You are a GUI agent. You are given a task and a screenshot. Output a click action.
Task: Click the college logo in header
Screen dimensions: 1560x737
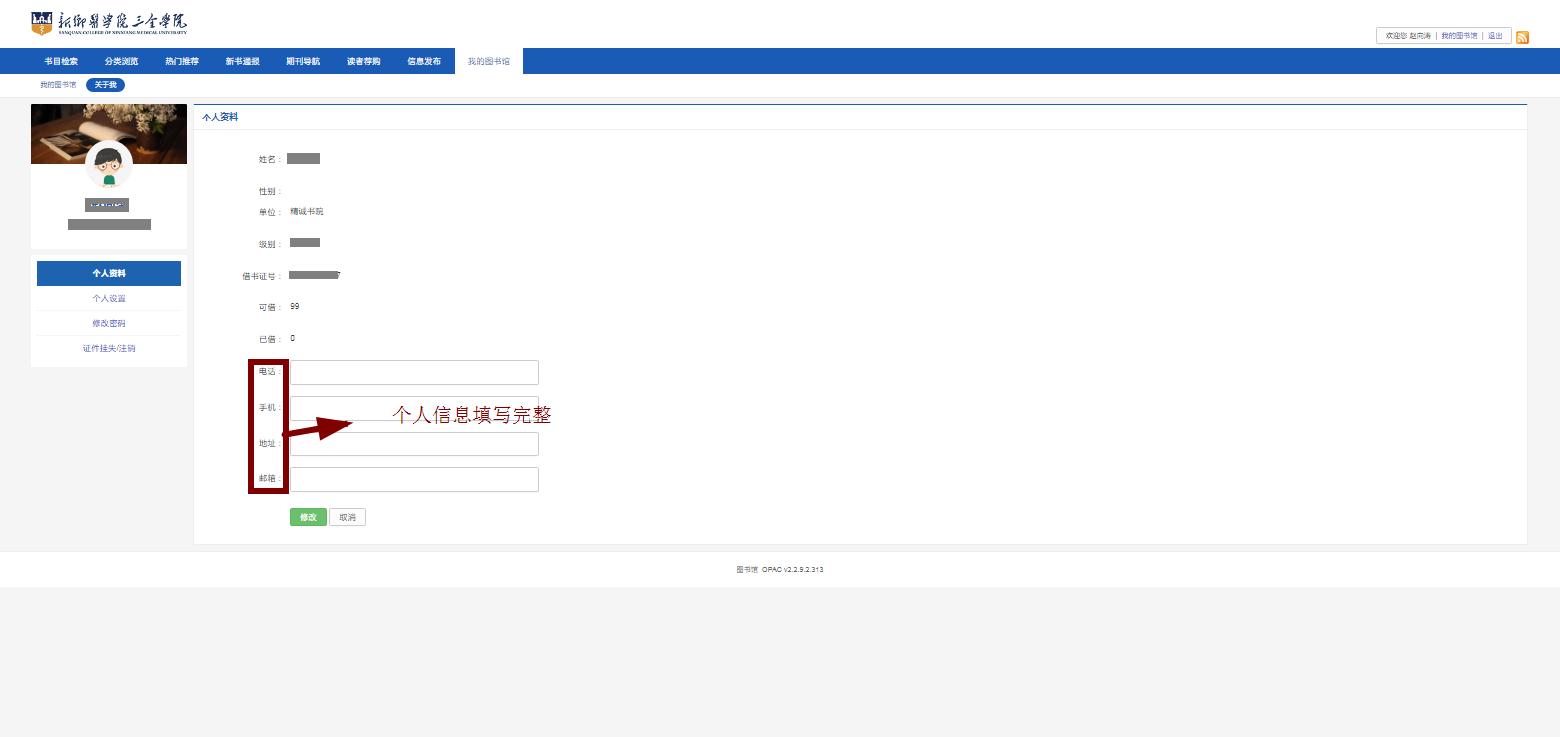109,23
